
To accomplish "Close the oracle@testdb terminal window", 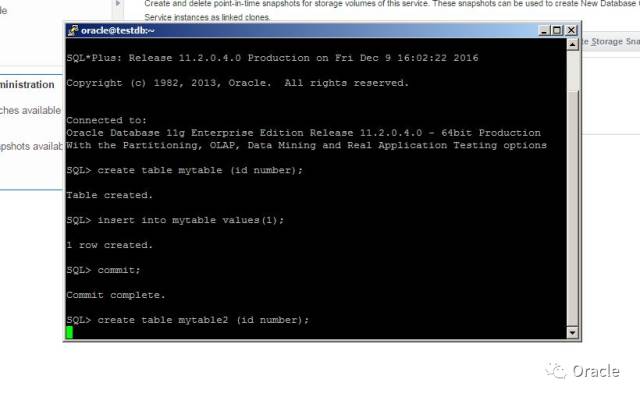I will click(x=571, y=31).
